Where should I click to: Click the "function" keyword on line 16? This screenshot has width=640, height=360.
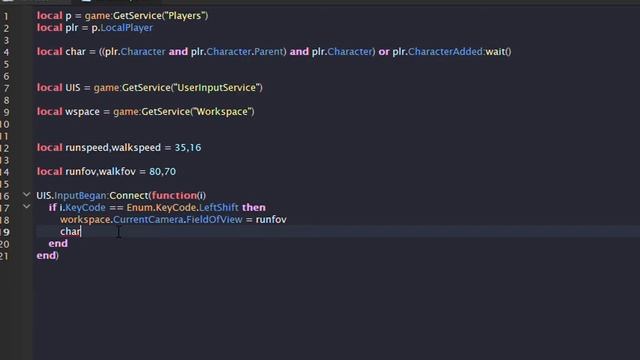(174, 196)
